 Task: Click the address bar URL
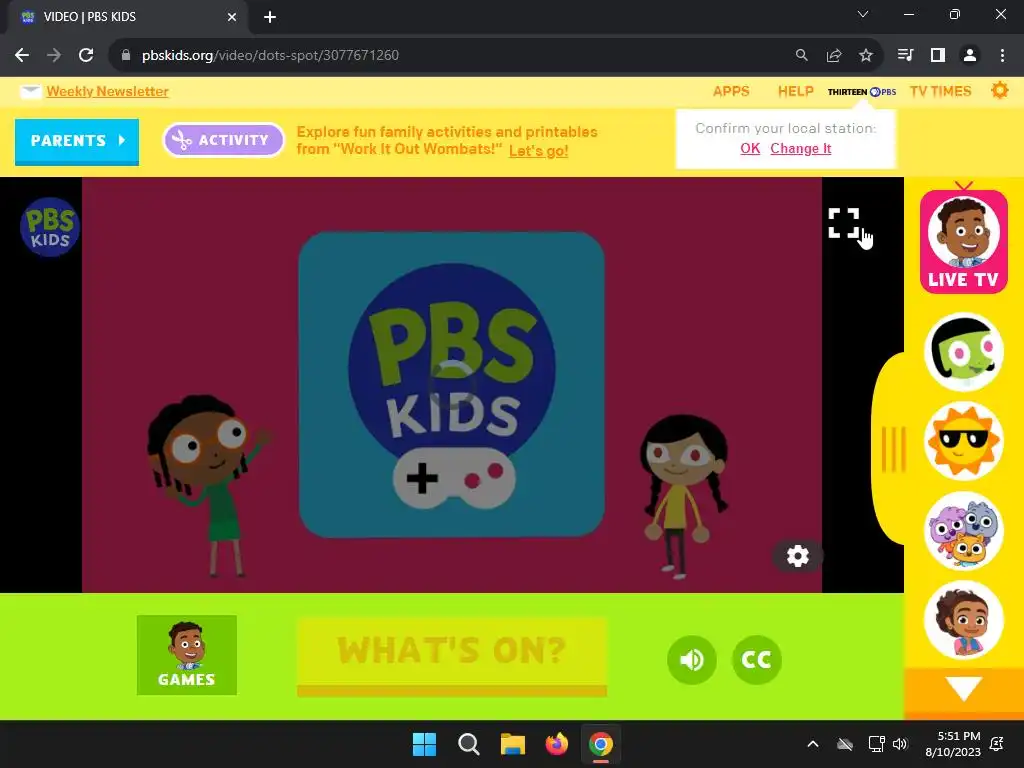[270, 55]
